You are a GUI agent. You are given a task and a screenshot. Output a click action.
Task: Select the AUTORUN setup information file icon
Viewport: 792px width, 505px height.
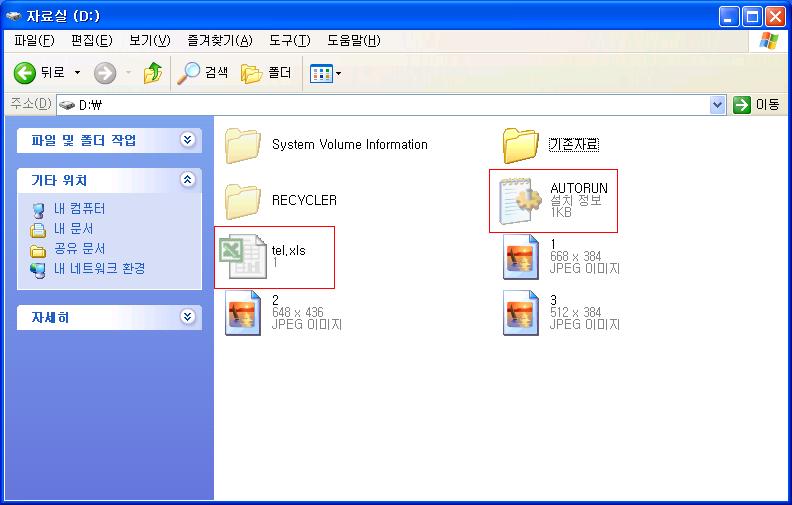point(519,201)
